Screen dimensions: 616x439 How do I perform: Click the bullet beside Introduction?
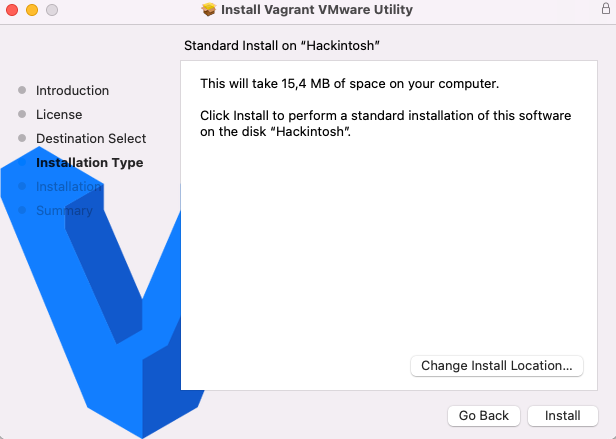(22, 90)
